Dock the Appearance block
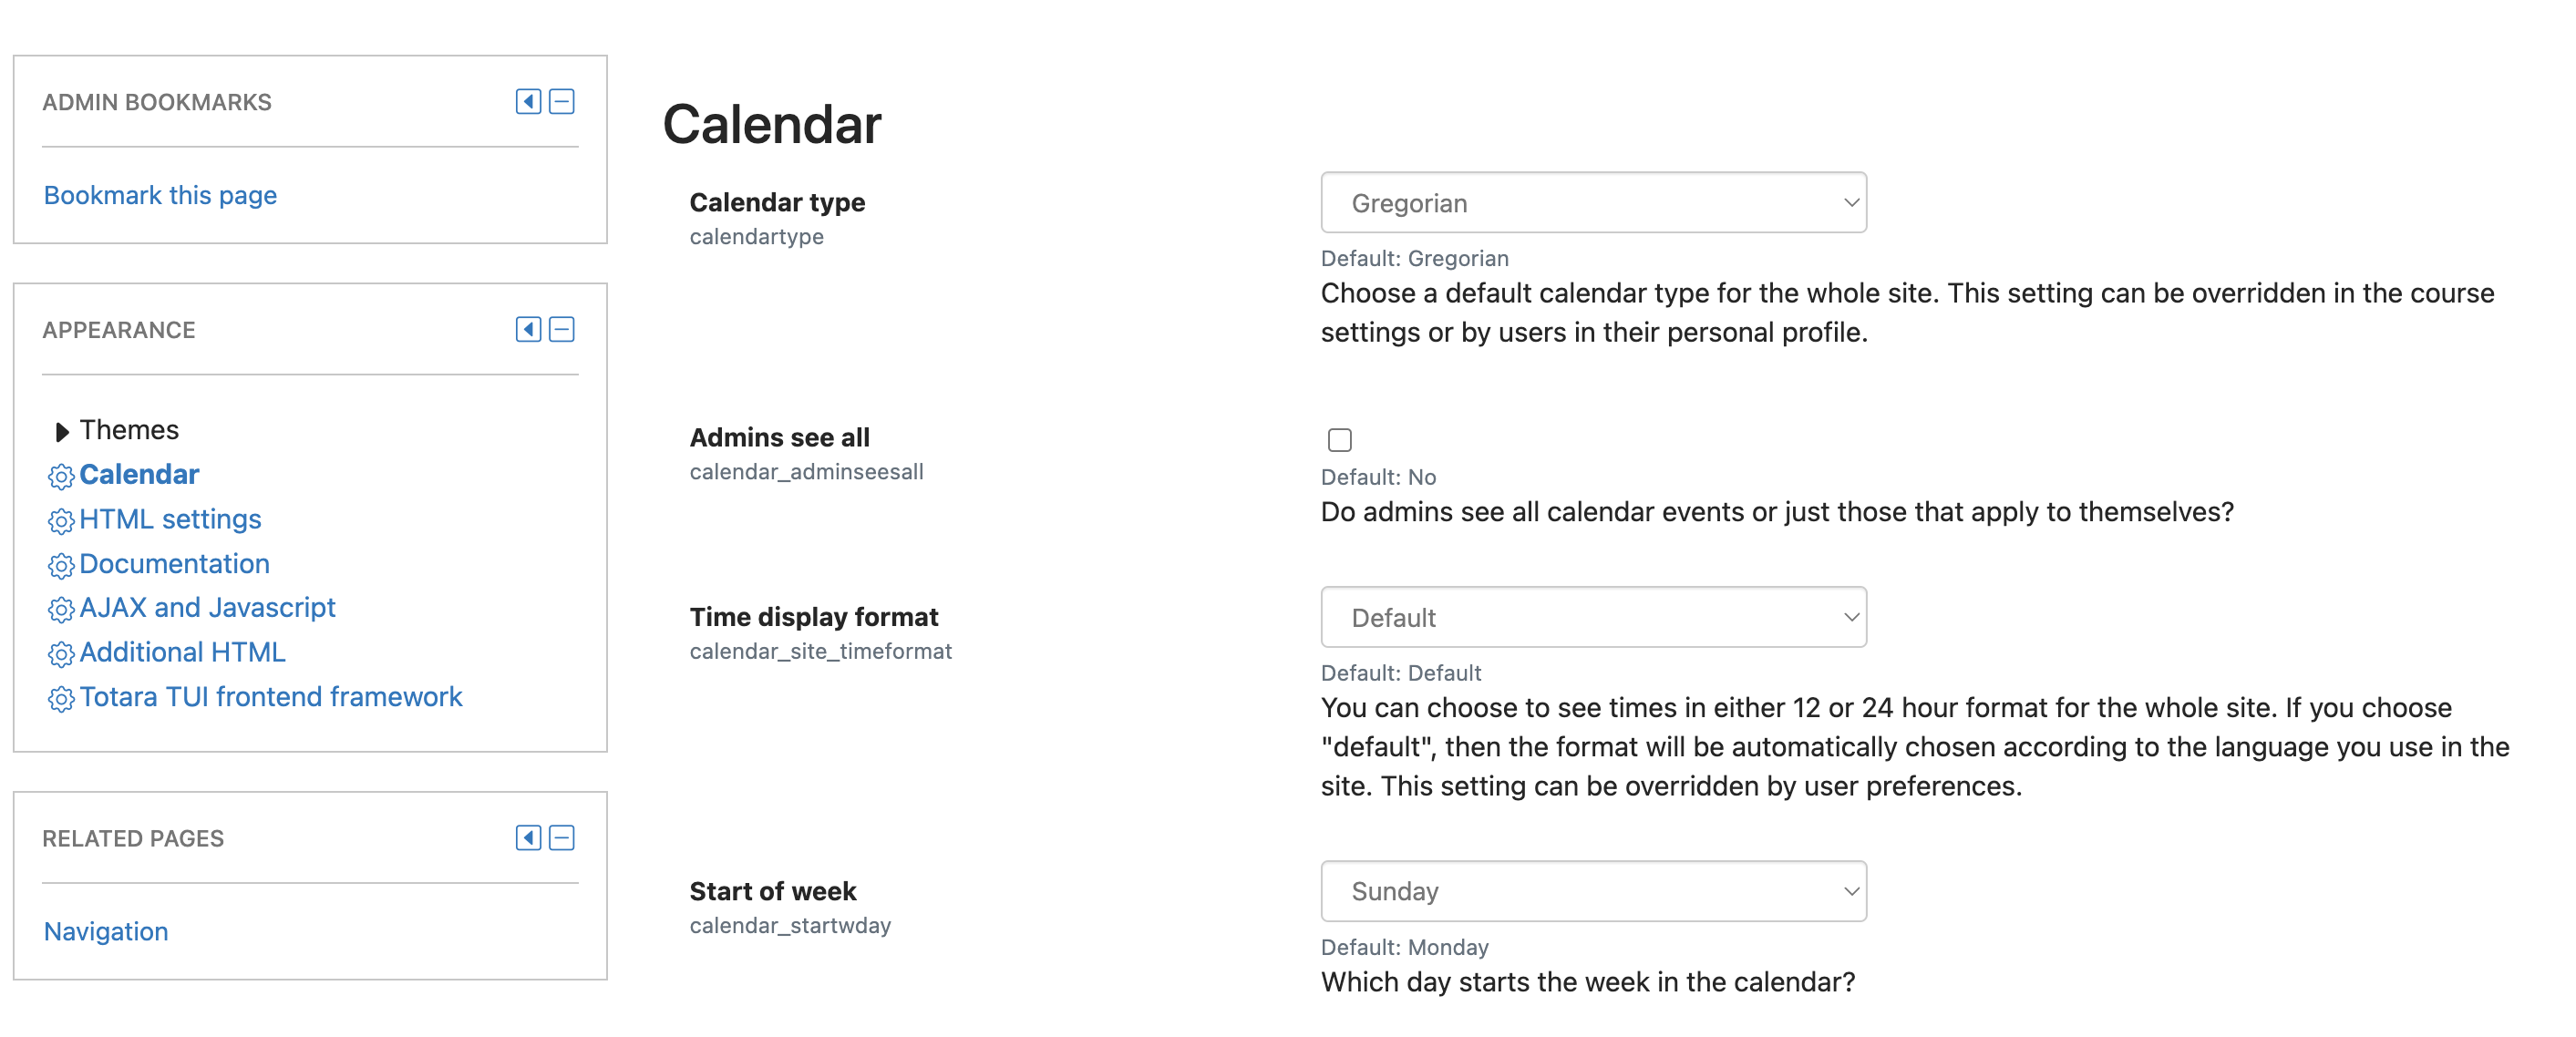2576x1037 pixels. point(528,329)
